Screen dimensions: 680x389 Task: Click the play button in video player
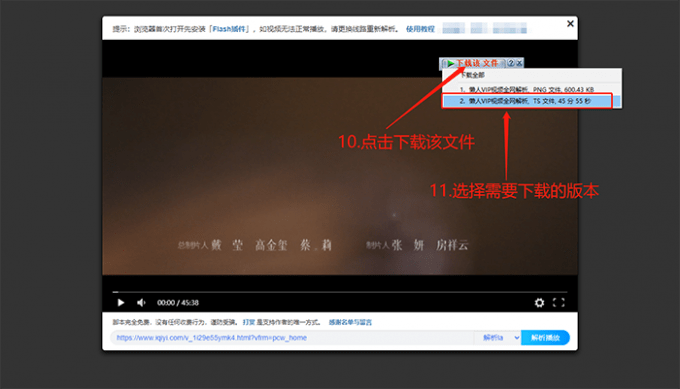121,302
